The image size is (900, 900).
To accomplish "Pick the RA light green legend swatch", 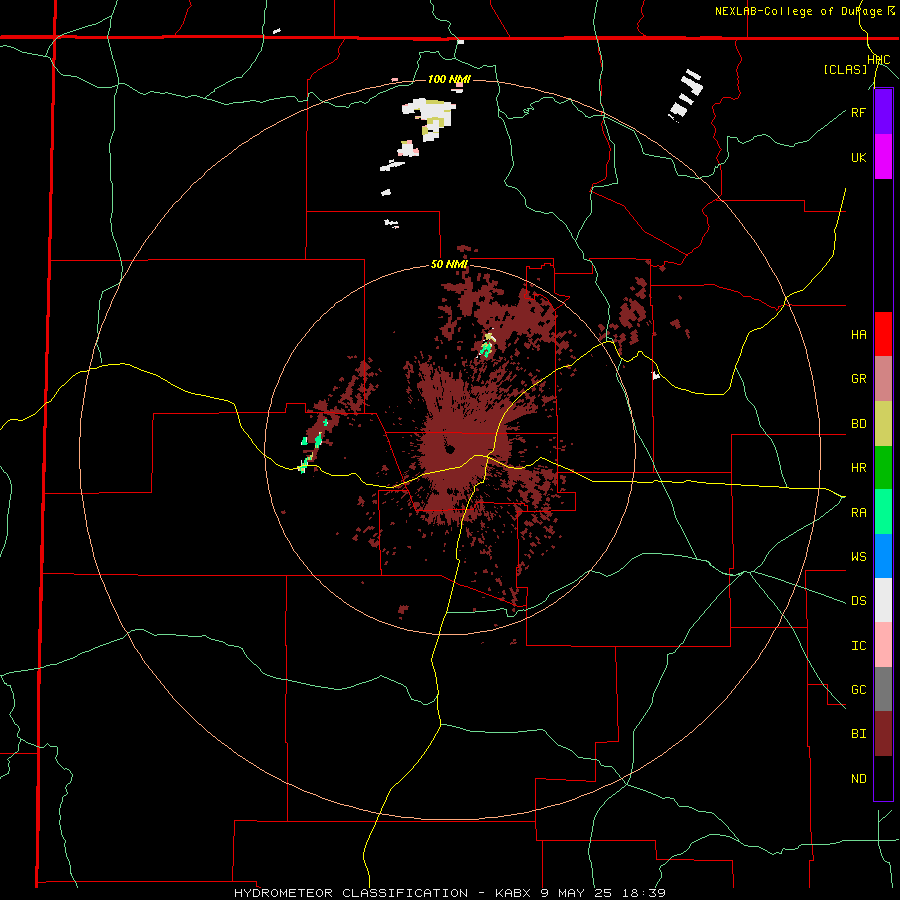I will coord(883,512).
